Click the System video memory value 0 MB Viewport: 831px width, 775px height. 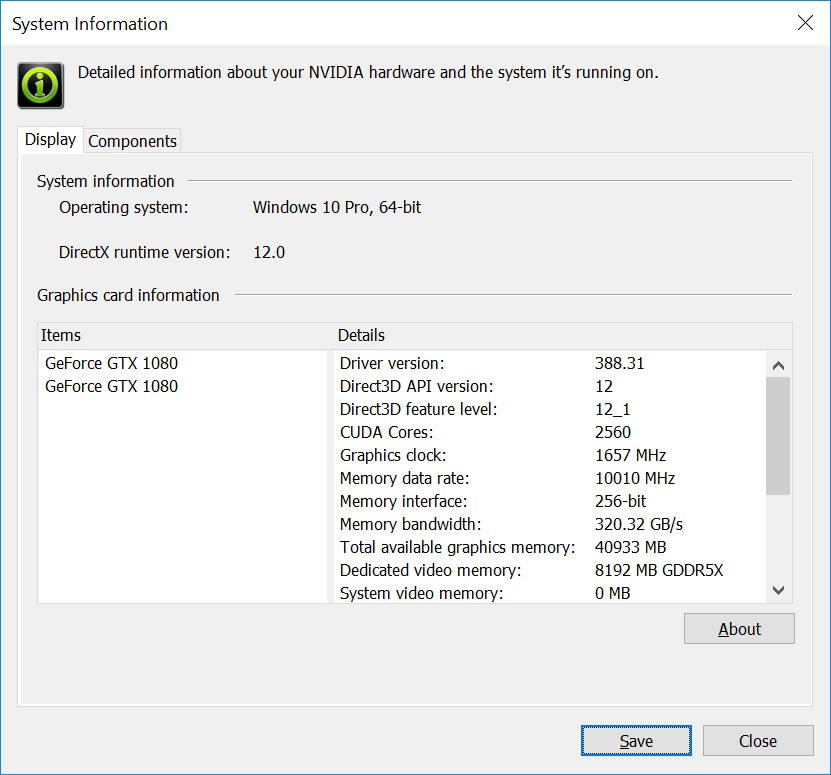coord(612,593)
